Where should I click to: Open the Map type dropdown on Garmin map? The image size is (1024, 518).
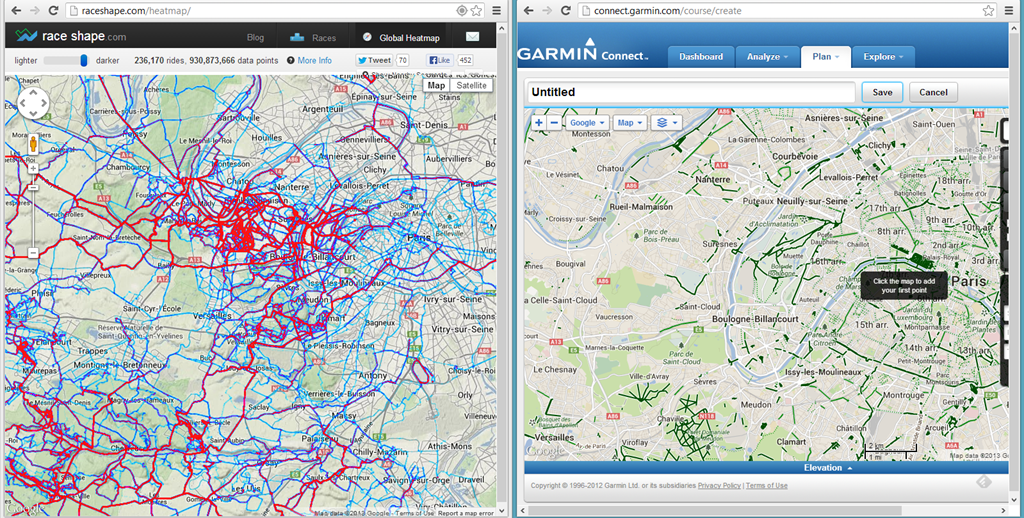pos(630,123)
